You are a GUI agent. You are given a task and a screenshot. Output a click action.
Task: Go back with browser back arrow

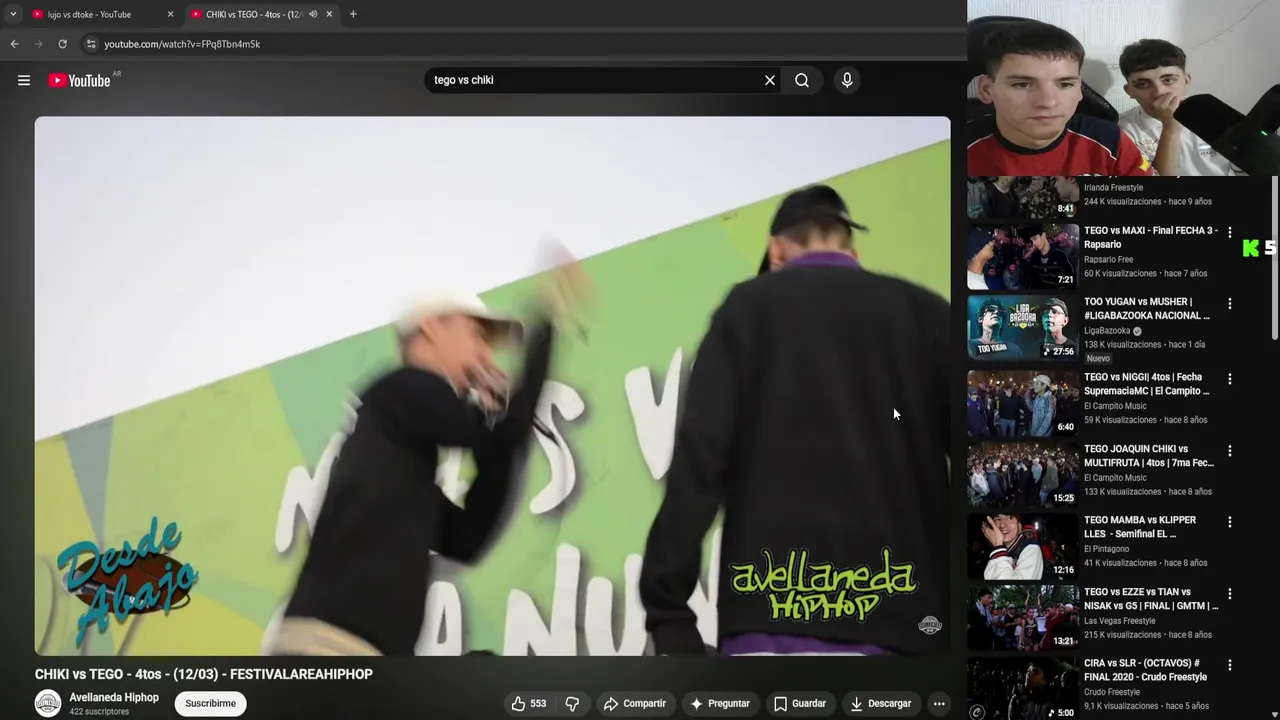tap(14, 44)
